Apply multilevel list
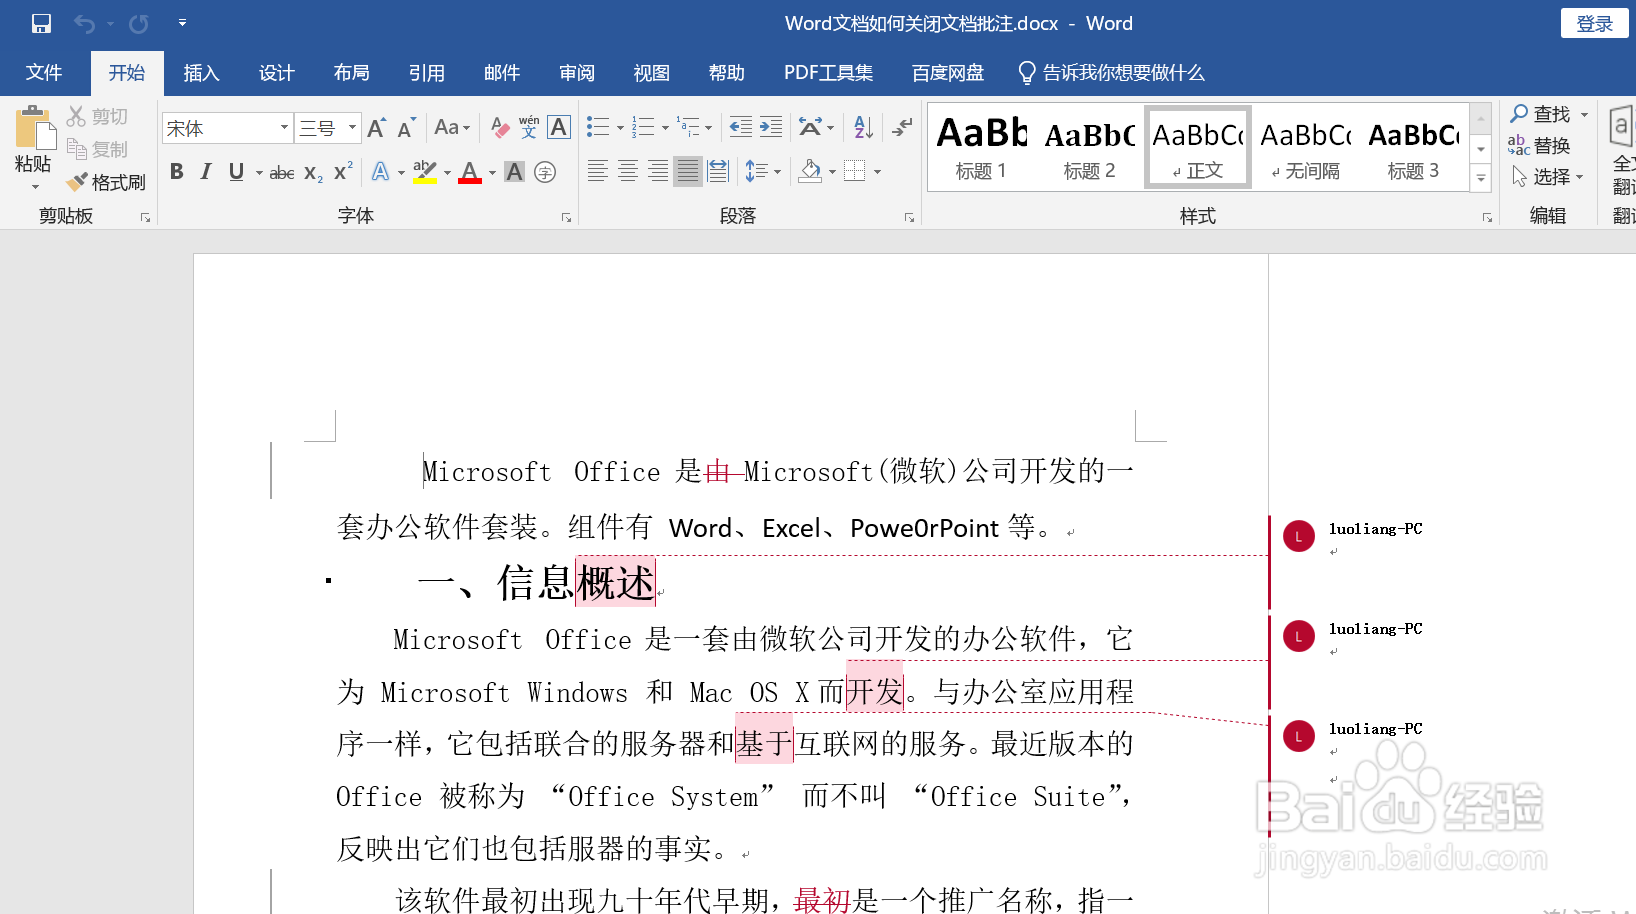The width and height of the screenshot is (1636, 914). click(x=689, y=127)
